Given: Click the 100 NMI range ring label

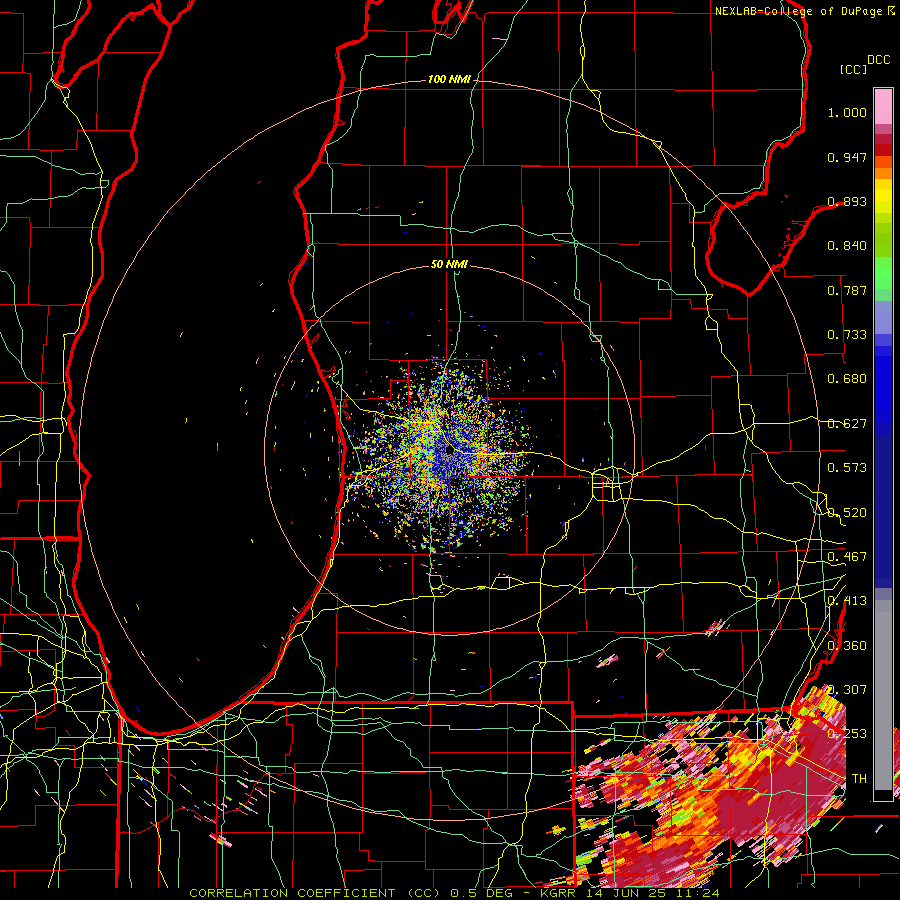Looking at the screenshot, I should [x=449, y=79].
